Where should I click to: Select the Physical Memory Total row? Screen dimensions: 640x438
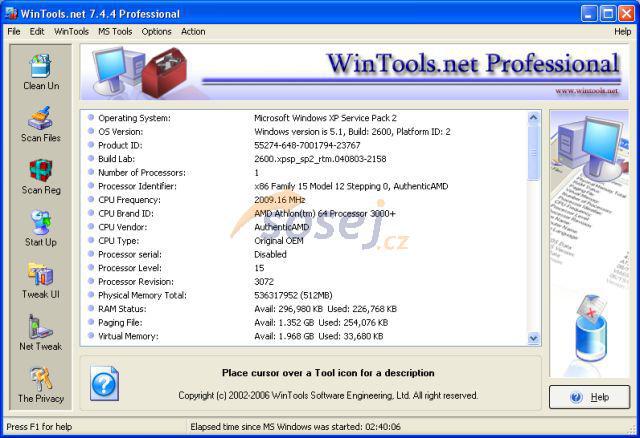pos(306,295)
